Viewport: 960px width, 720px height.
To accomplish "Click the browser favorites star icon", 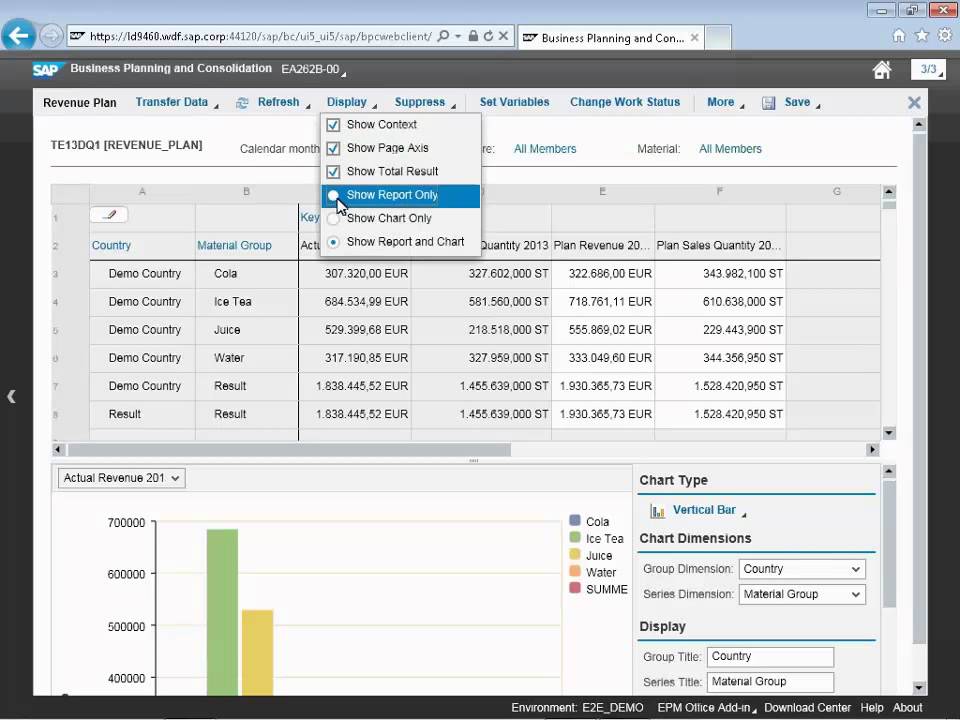I will pos(921,36).
